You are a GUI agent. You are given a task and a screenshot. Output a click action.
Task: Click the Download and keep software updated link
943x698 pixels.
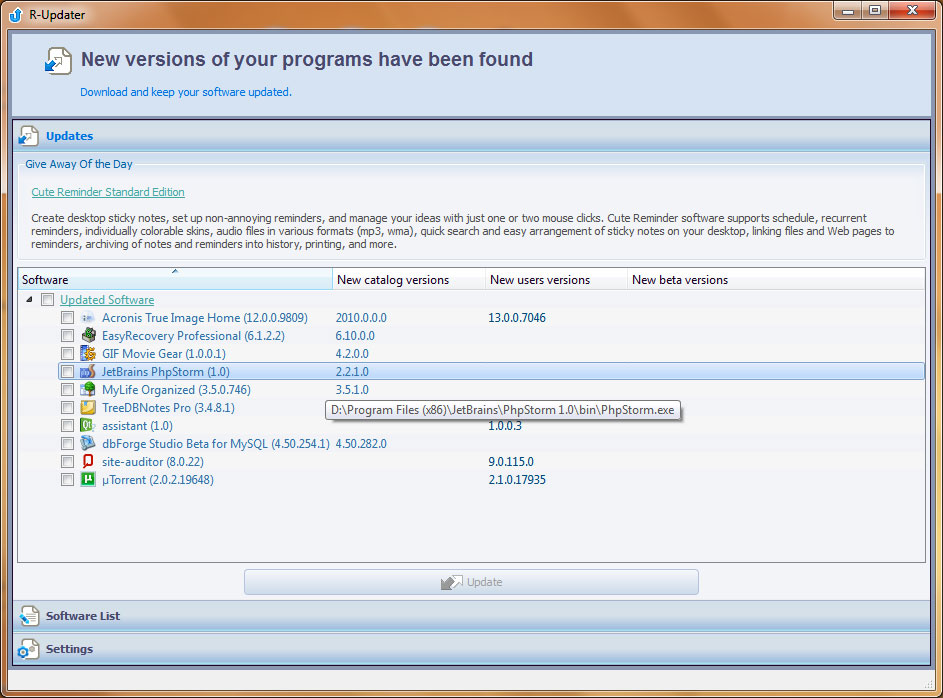[x=186, y=92]
